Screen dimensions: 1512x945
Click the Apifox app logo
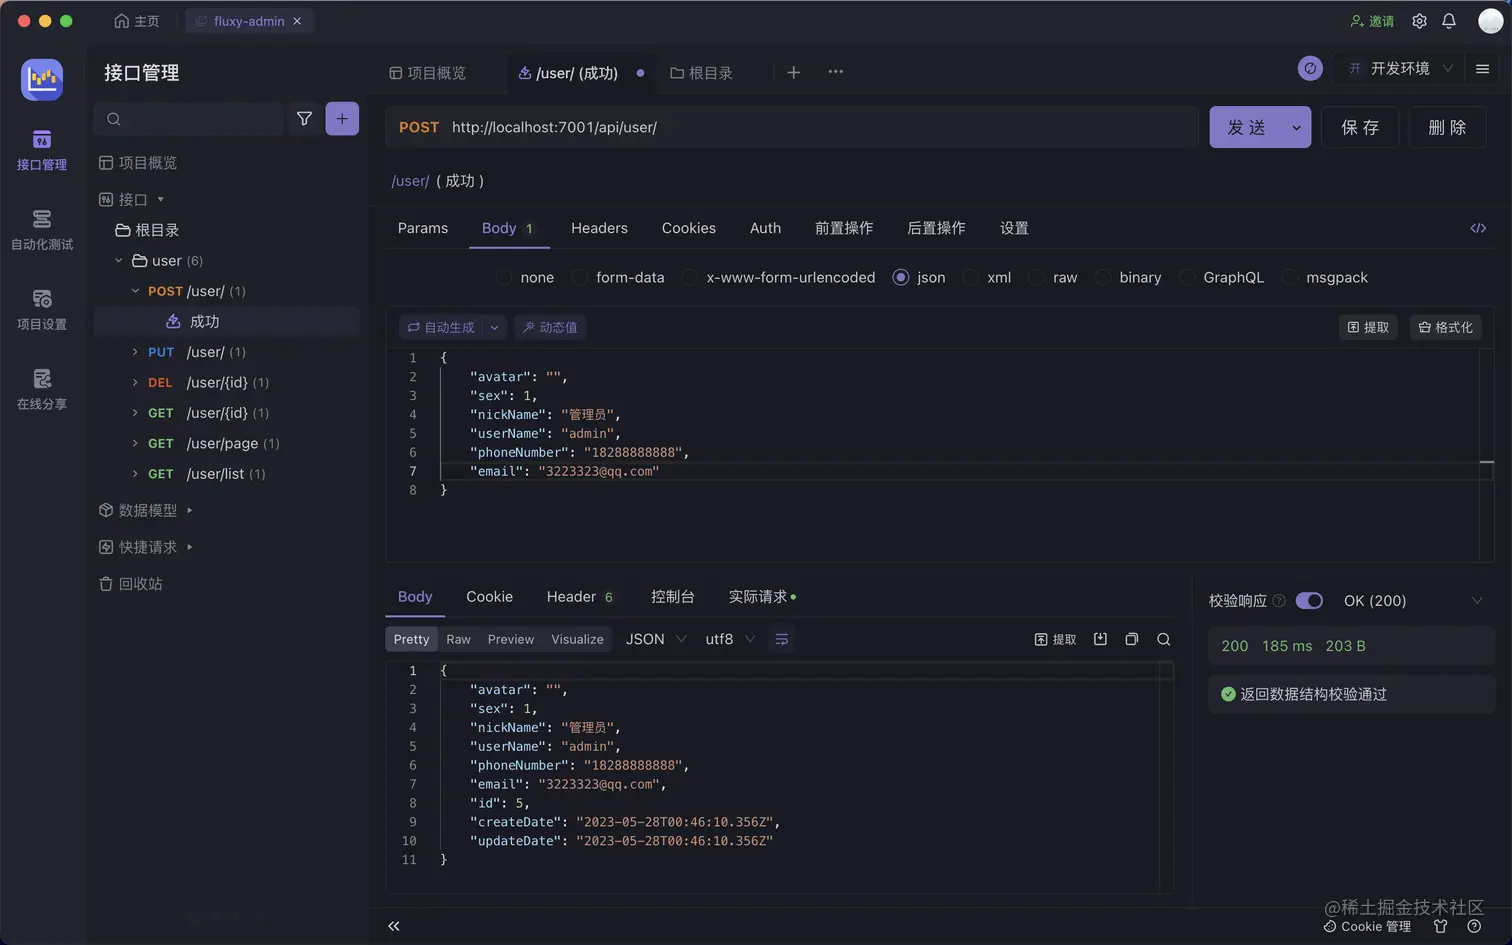tap(42, 79)
